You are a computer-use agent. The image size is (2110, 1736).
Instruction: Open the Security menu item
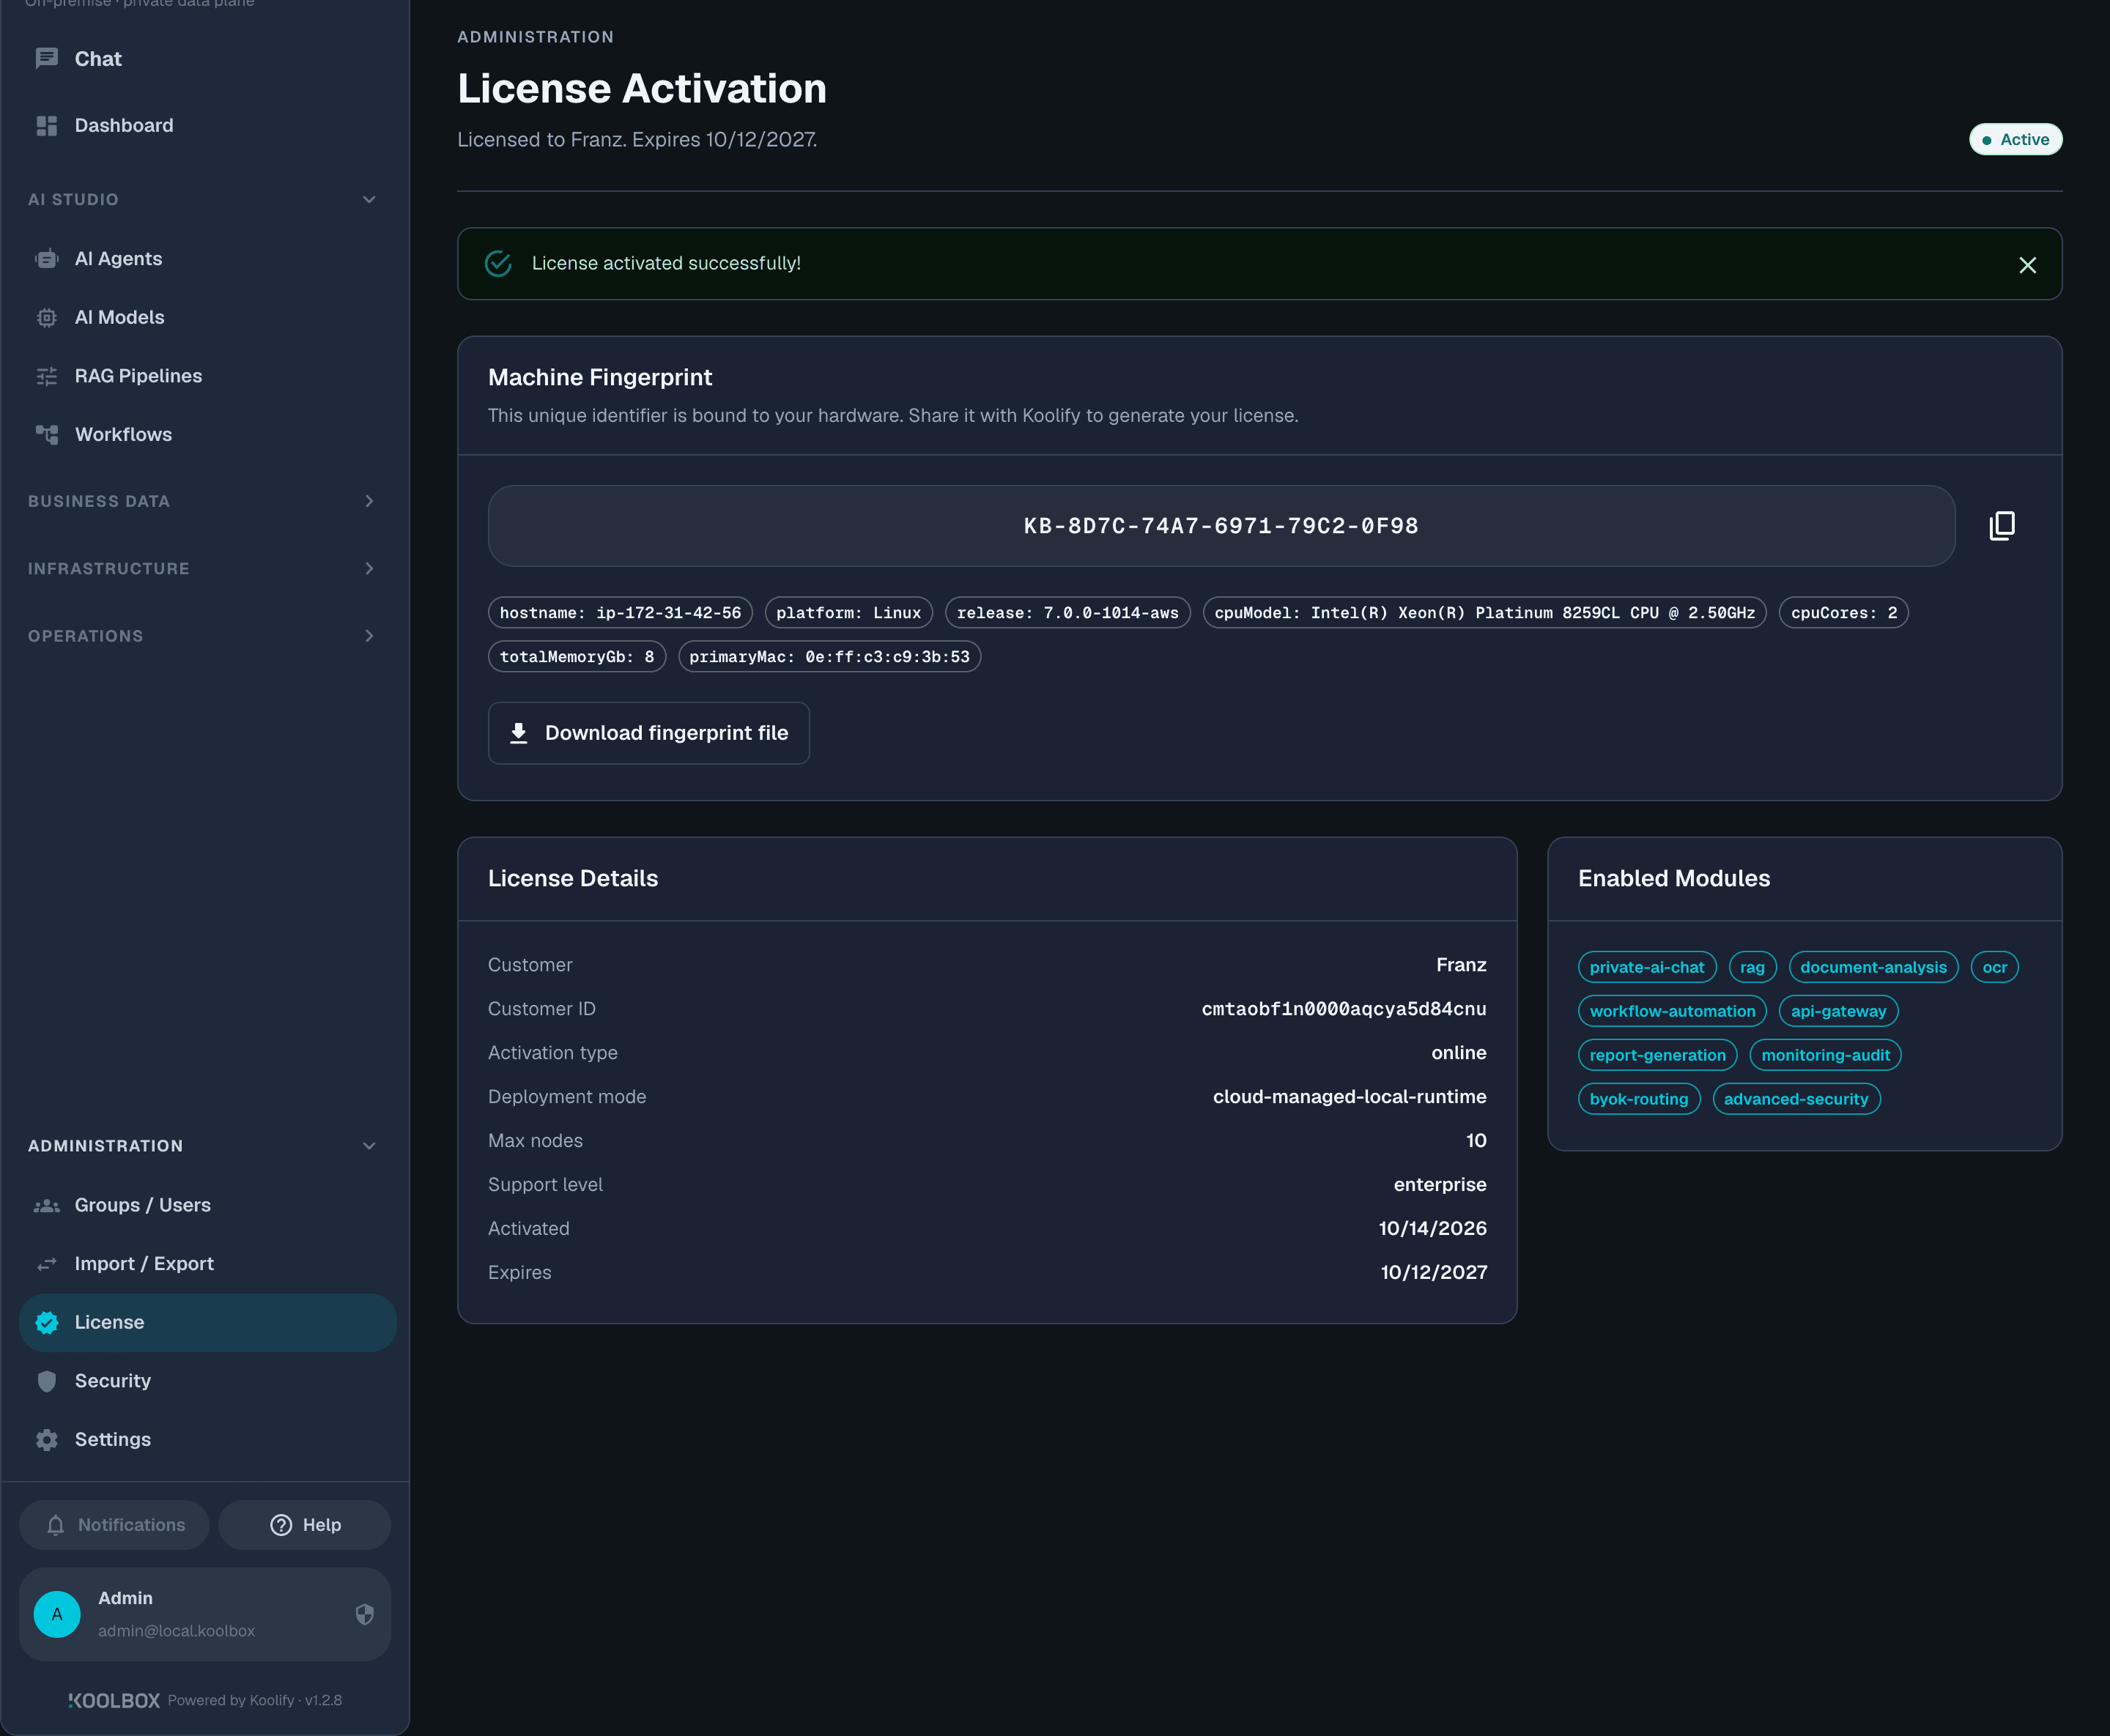point(207,1381)
